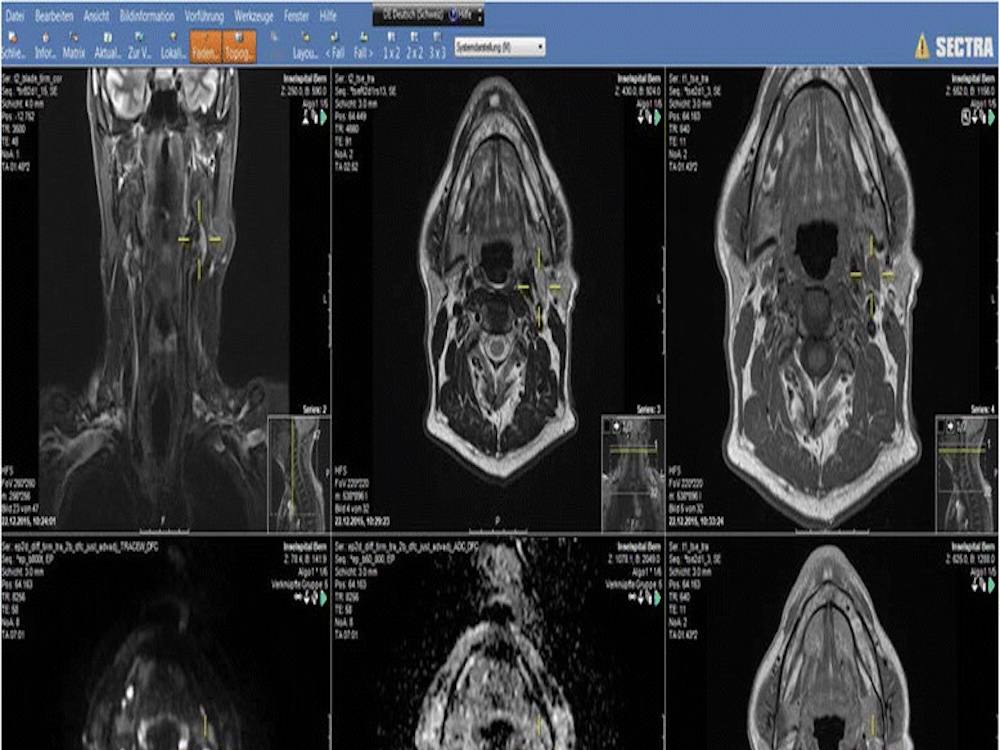Click the top-right axial T1 image panel
Image resolution: width=1000 pixels, height=750 pixels.
tap(832, 300)
